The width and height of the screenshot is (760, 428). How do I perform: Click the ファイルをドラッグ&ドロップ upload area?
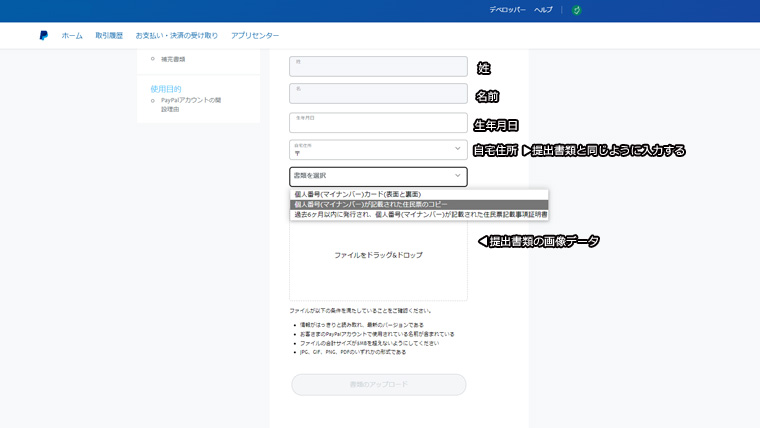tap(378, 256)
